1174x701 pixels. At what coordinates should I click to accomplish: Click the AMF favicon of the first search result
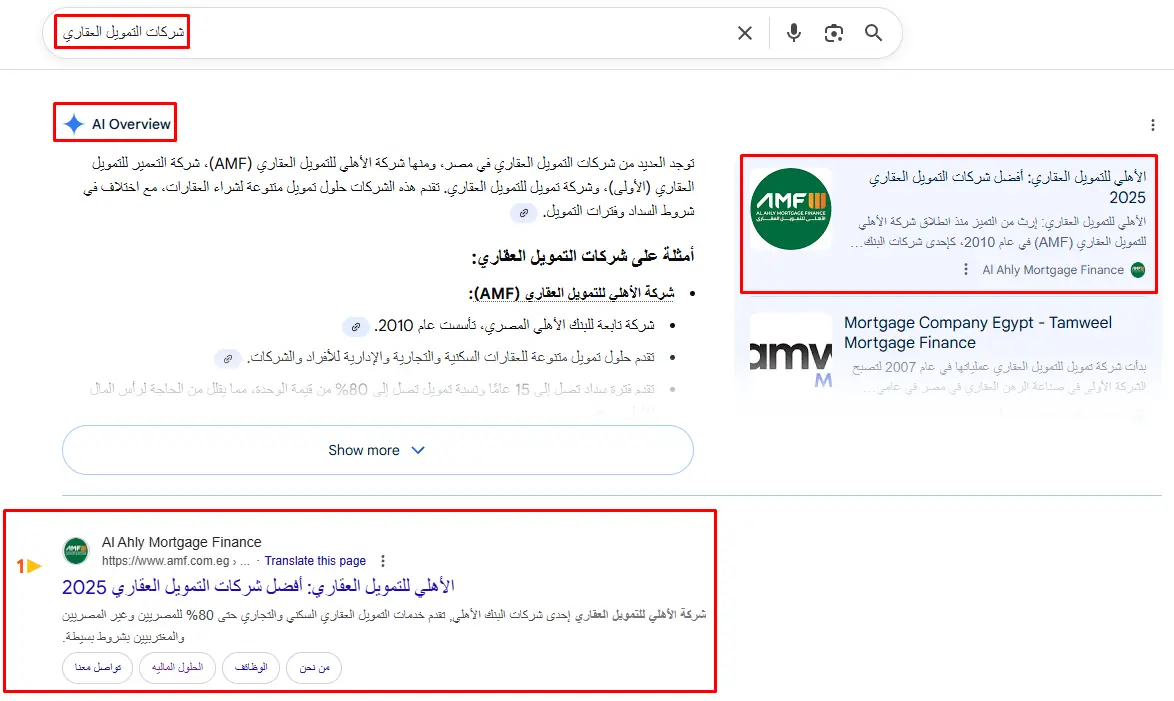[76, 551]
